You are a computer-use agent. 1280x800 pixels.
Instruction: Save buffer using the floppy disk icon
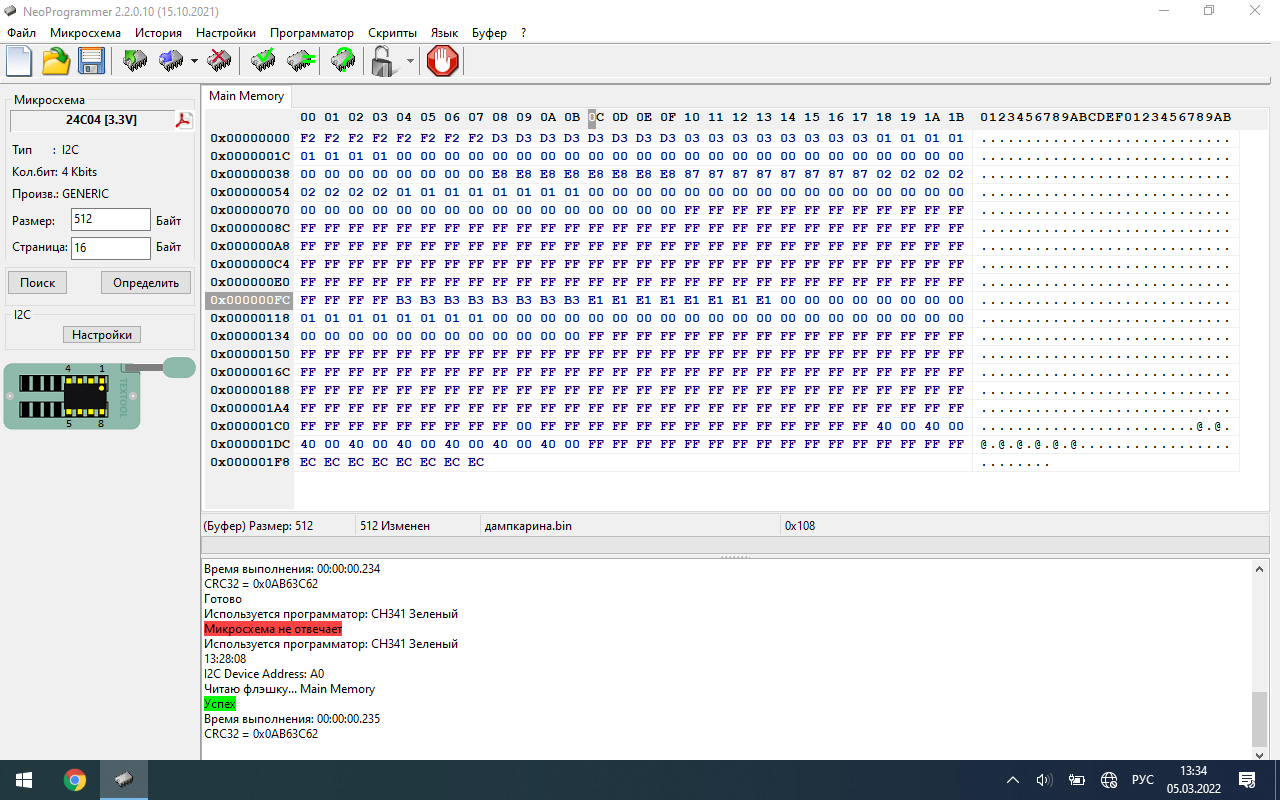click(92, 62)
